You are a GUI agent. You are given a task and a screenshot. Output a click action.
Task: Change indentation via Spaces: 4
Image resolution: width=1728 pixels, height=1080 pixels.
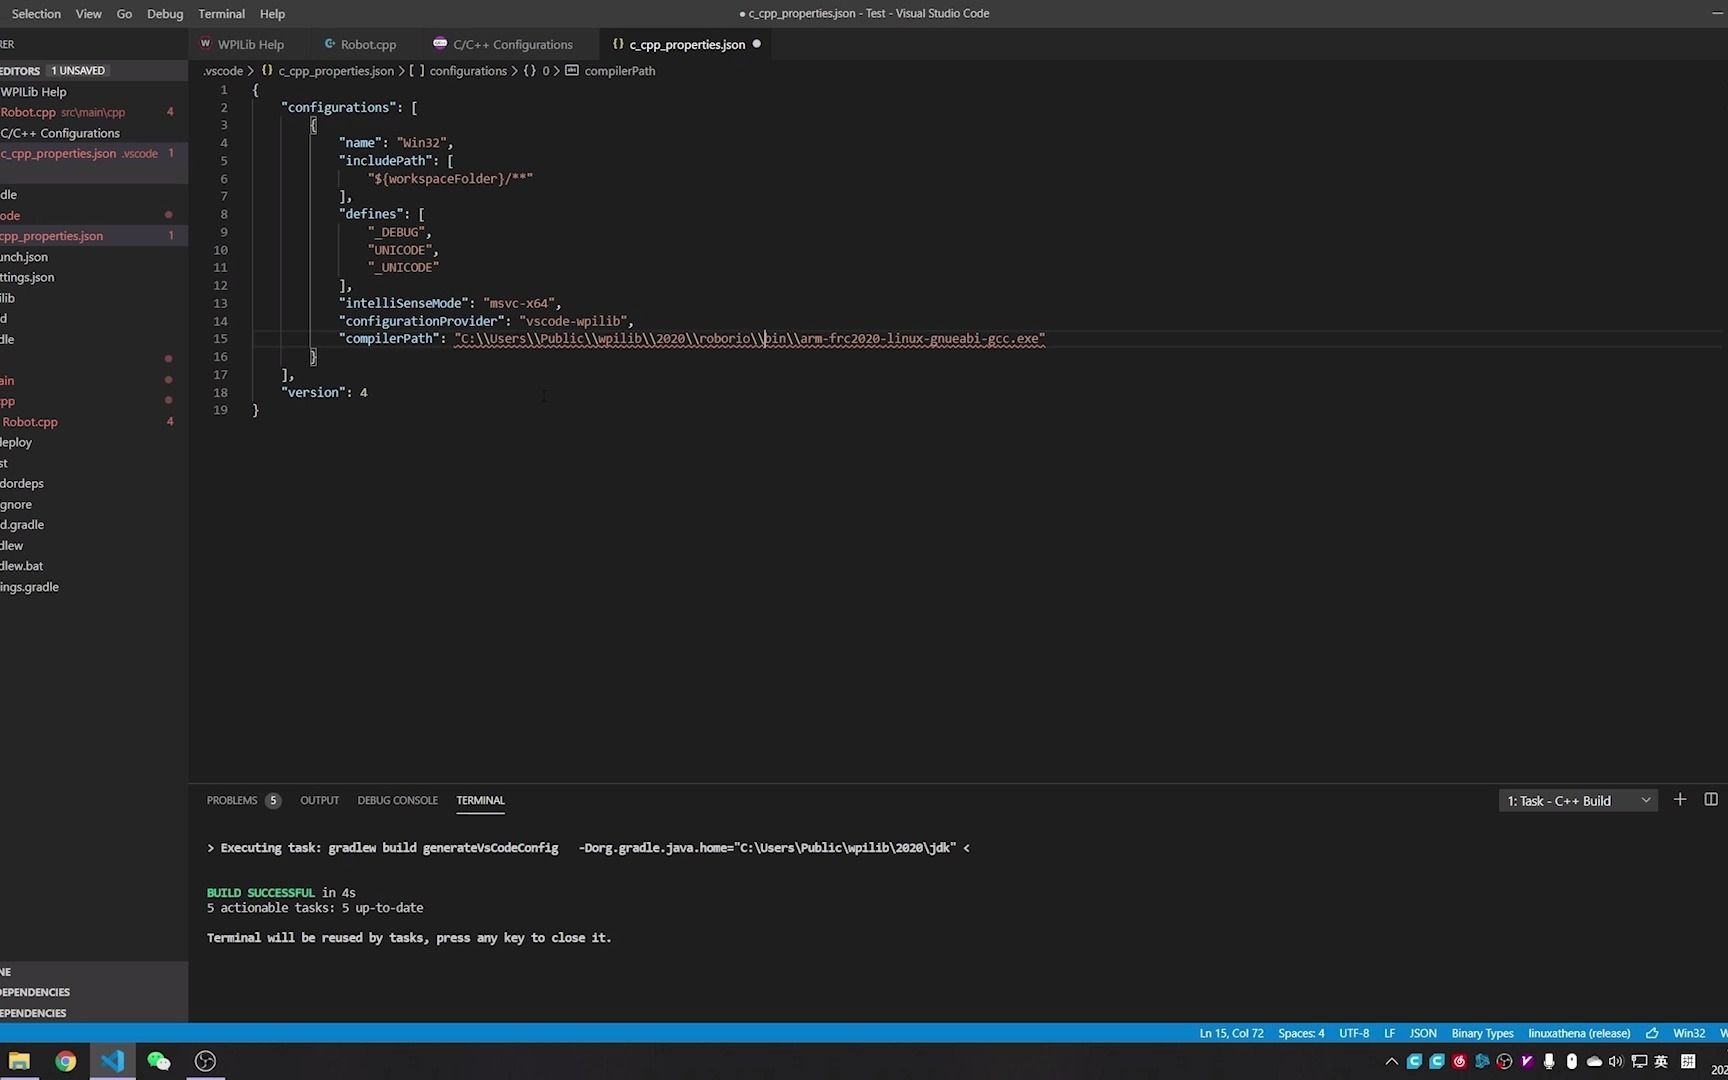(x=1301, y=1033)
